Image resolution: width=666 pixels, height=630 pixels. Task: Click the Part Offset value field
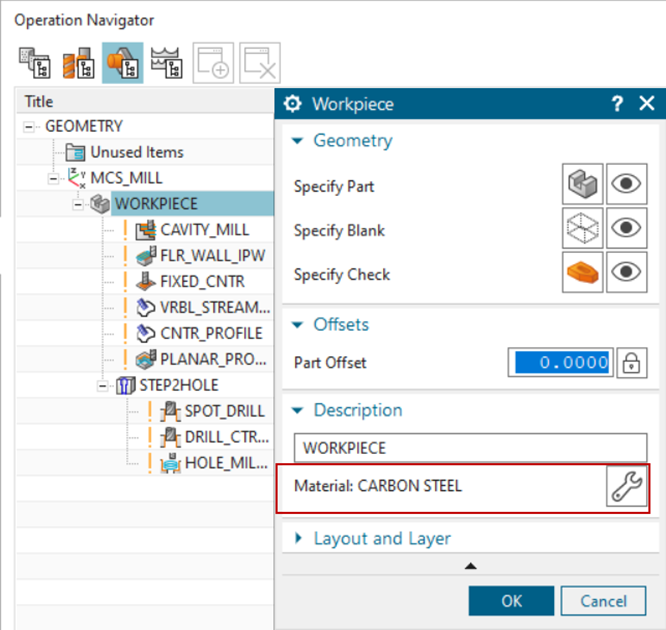(x=559, y=363)
